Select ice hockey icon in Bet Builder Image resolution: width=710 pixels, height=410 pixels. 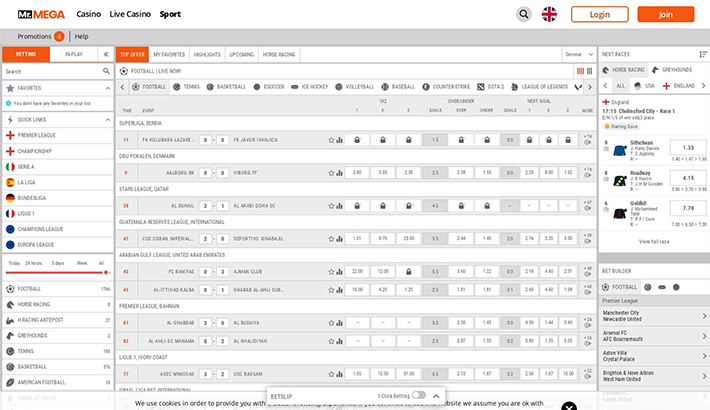click(x=662, y=287)
